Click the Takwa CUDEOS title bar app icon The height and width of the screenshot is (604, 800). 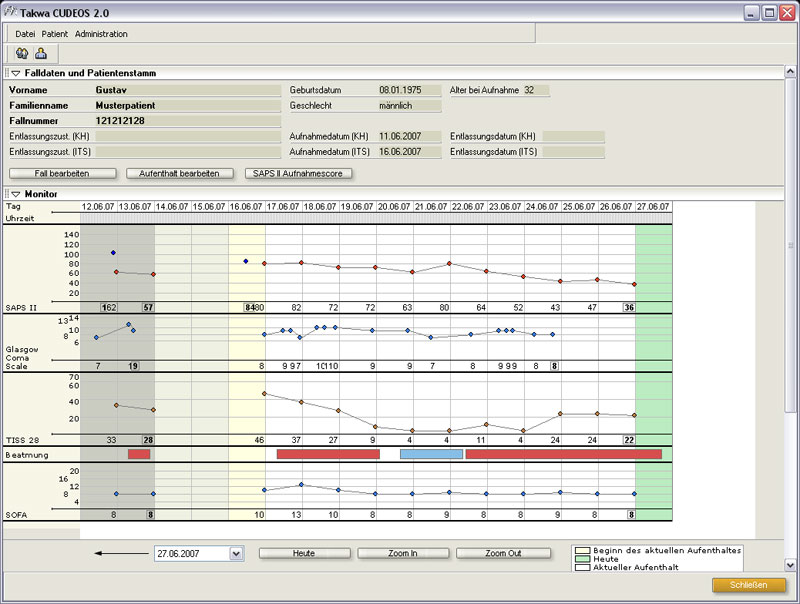[10, 12]
